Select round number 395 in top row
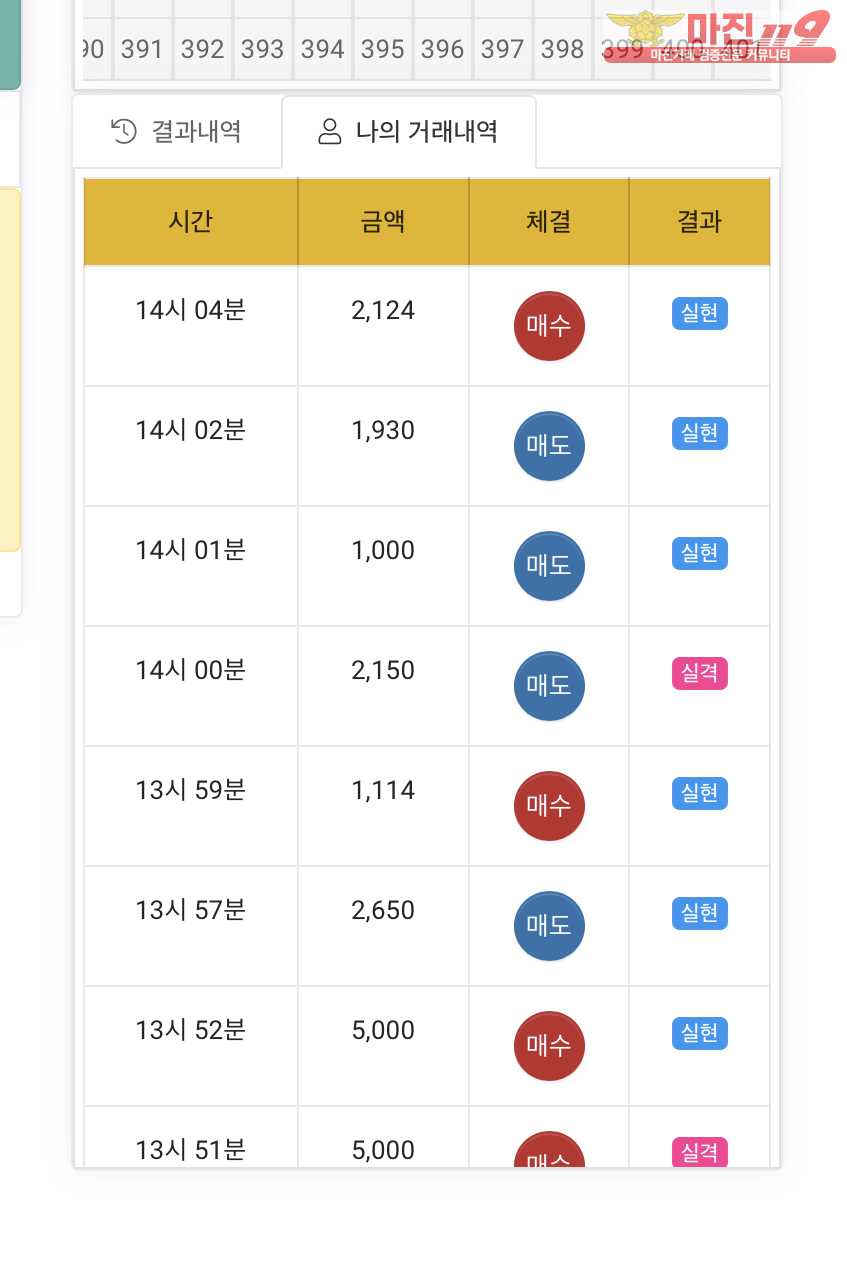Viewport: 847px width, 1285px height. (x=383, y=49)
